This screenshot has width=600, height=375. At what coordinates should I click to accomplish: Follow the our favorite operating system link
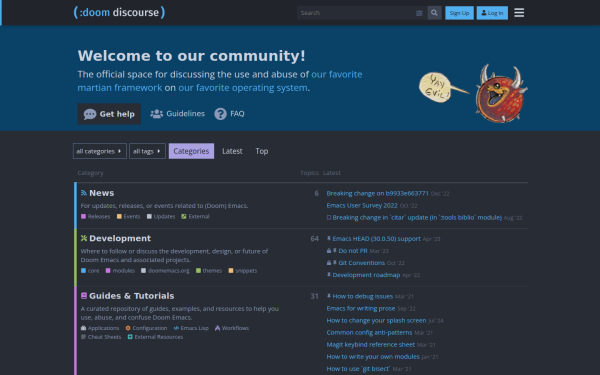click(243, 88)
